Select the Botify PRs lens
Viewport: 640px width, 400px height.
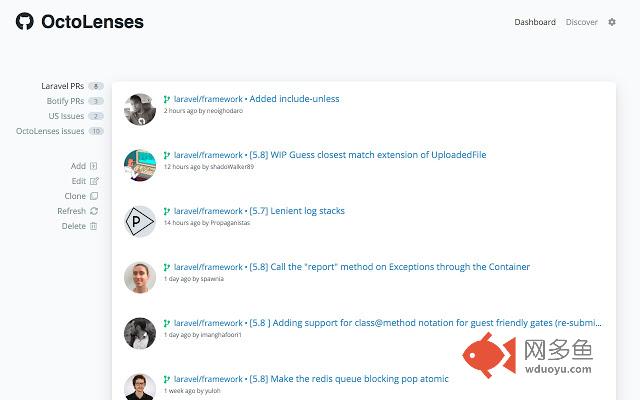point(65,101)
